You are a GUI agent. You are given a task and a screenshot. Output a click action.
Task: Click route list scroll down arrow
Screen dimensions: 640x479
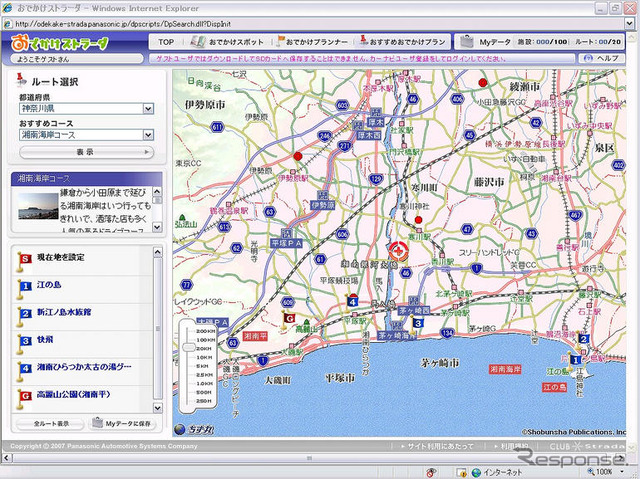[x=157, y=408]
